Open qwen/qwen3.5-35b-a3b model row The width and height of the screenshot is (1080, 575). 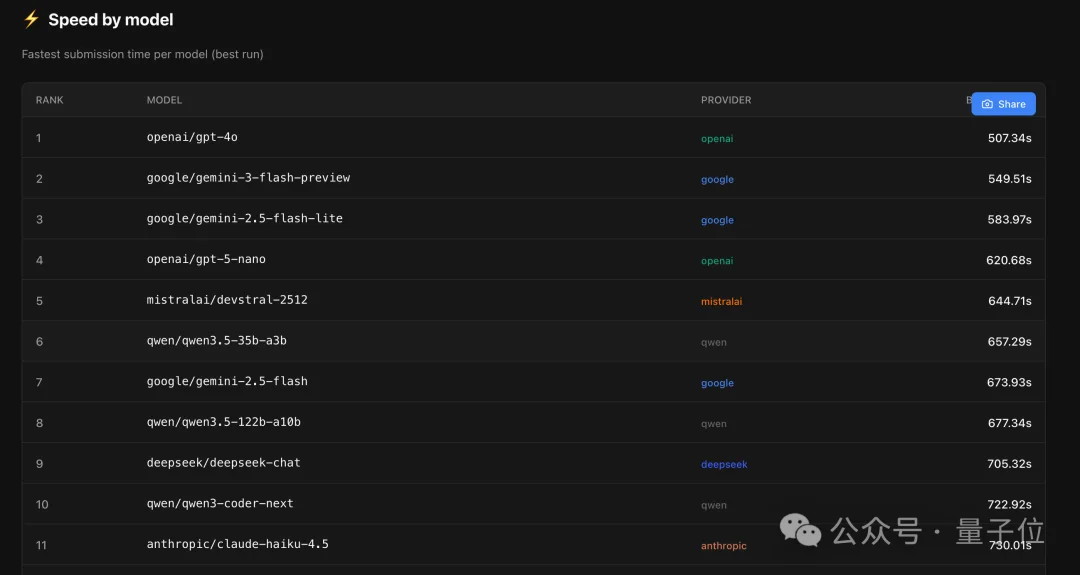(x=217, y=341)
